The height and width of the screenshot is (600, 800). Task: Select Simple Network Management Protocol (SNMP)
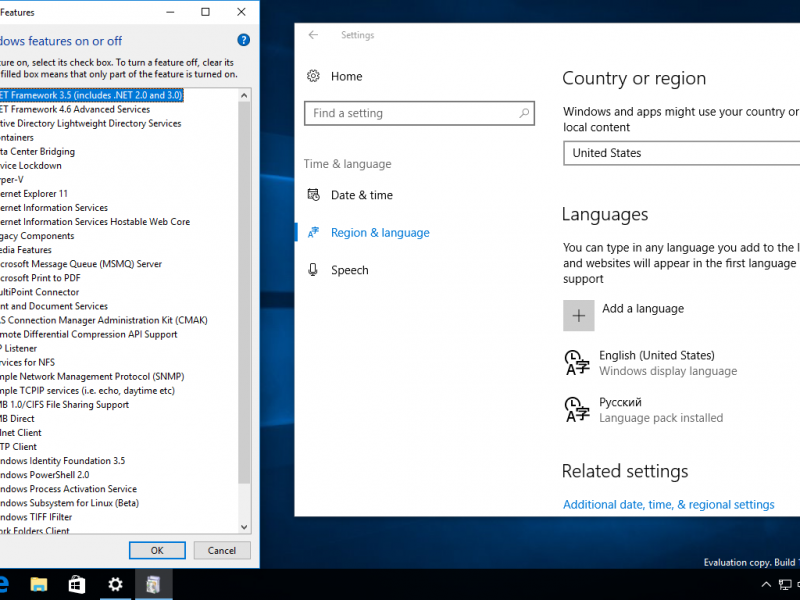[x=92, y=377]
